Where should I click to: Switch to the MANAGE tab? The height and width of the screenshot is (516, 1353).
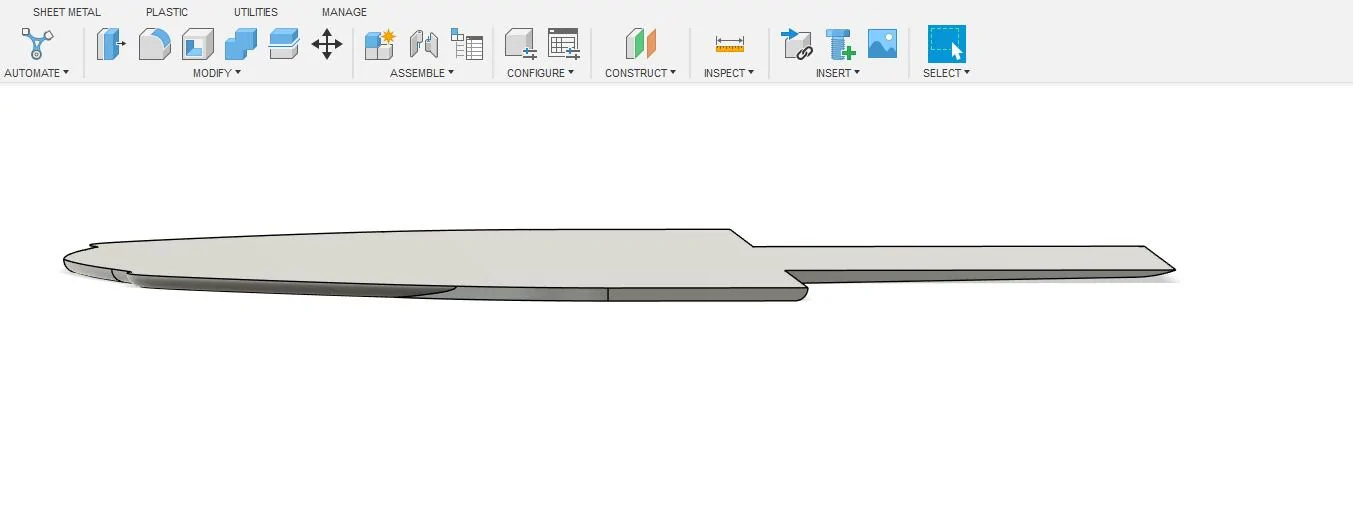[x=344, y=12]
